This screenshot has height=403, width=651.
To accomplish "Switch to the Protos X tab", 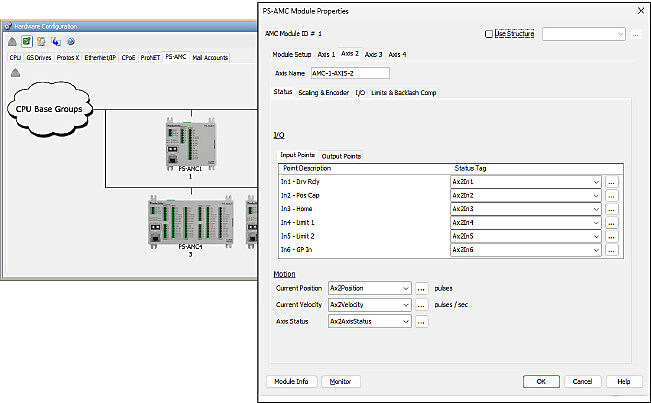I will coord(68,58).
